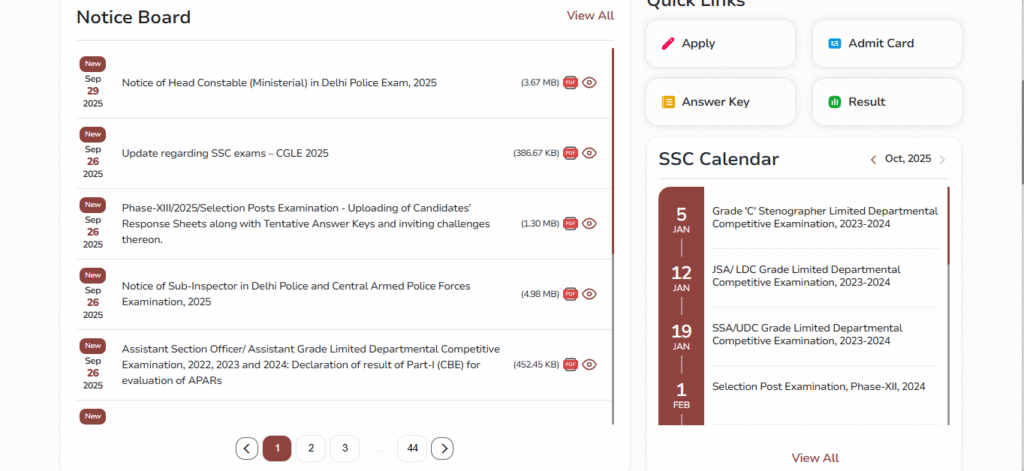Preview Assistant Section Officer result eye icon
Viewport: 1024px width, 471px height.
pos(590,365)
